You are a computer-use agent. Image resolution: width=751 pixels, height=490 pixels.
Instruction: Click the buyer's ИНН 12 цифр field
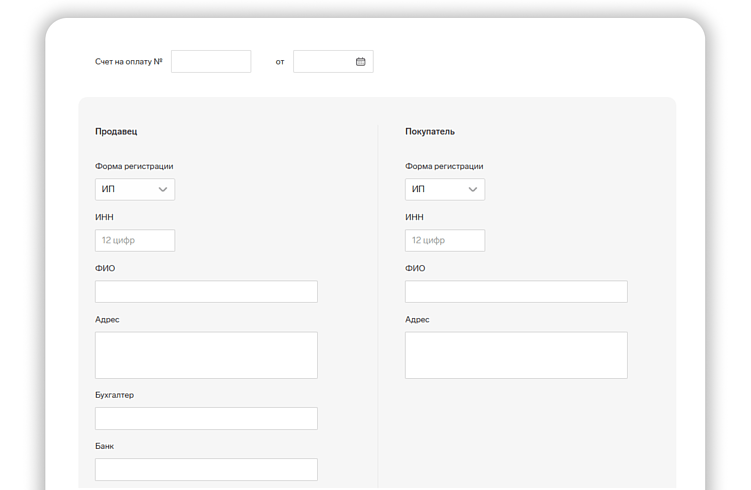tap(445, 241)
